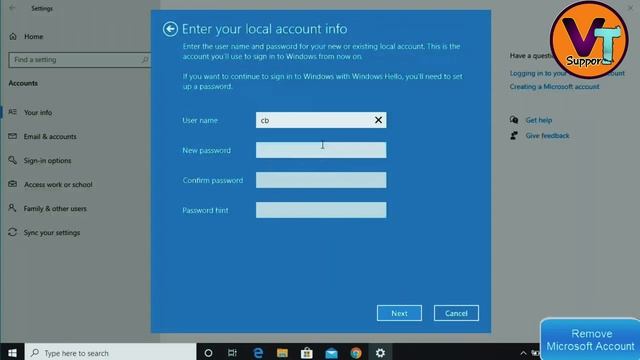Click the Your info person icon
Viewport: 640px width, 360px height.
[13, 112]
